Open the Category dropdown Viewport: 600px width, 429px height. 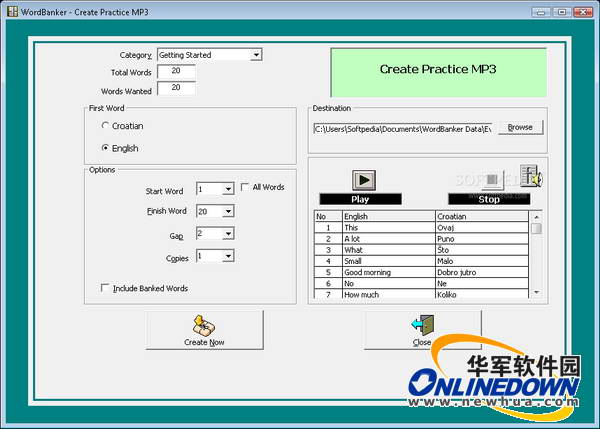click(x=256, y=55)
